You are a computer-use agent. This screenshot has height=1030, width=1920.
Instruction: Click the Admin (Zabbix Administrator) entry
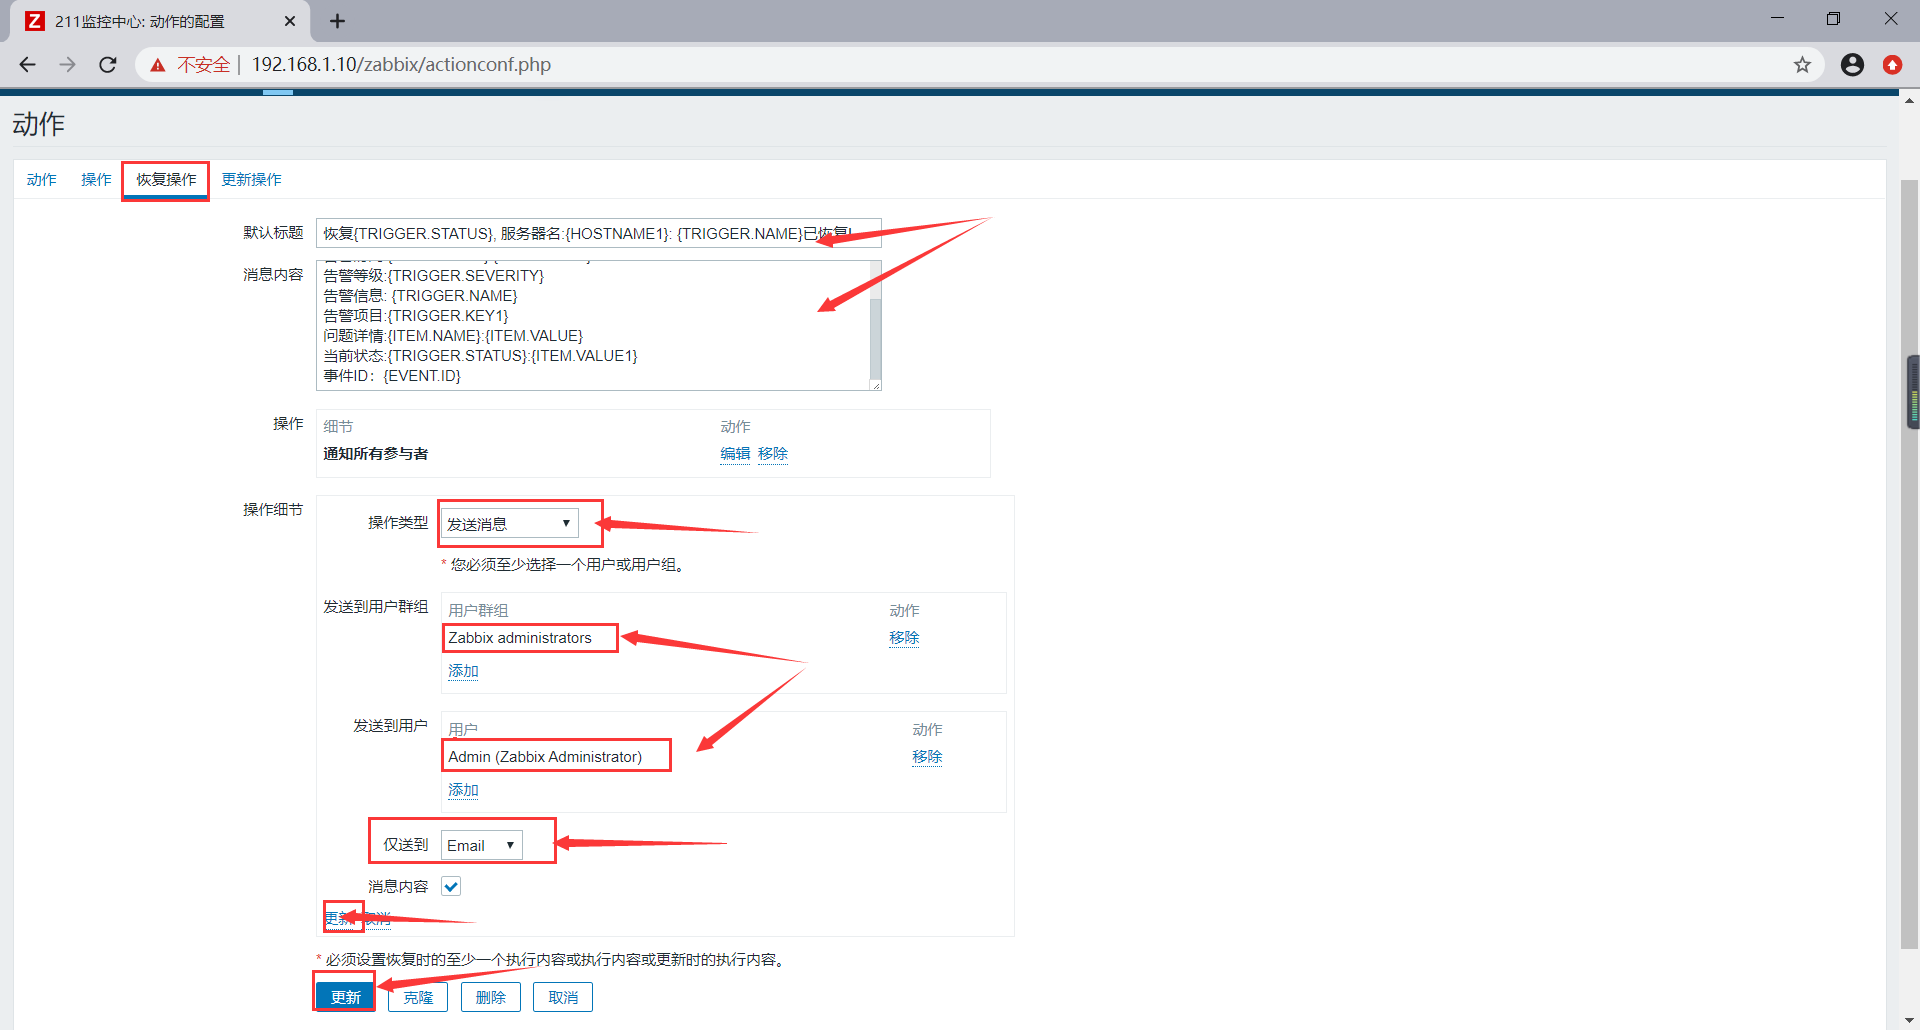tap(545, 757)
